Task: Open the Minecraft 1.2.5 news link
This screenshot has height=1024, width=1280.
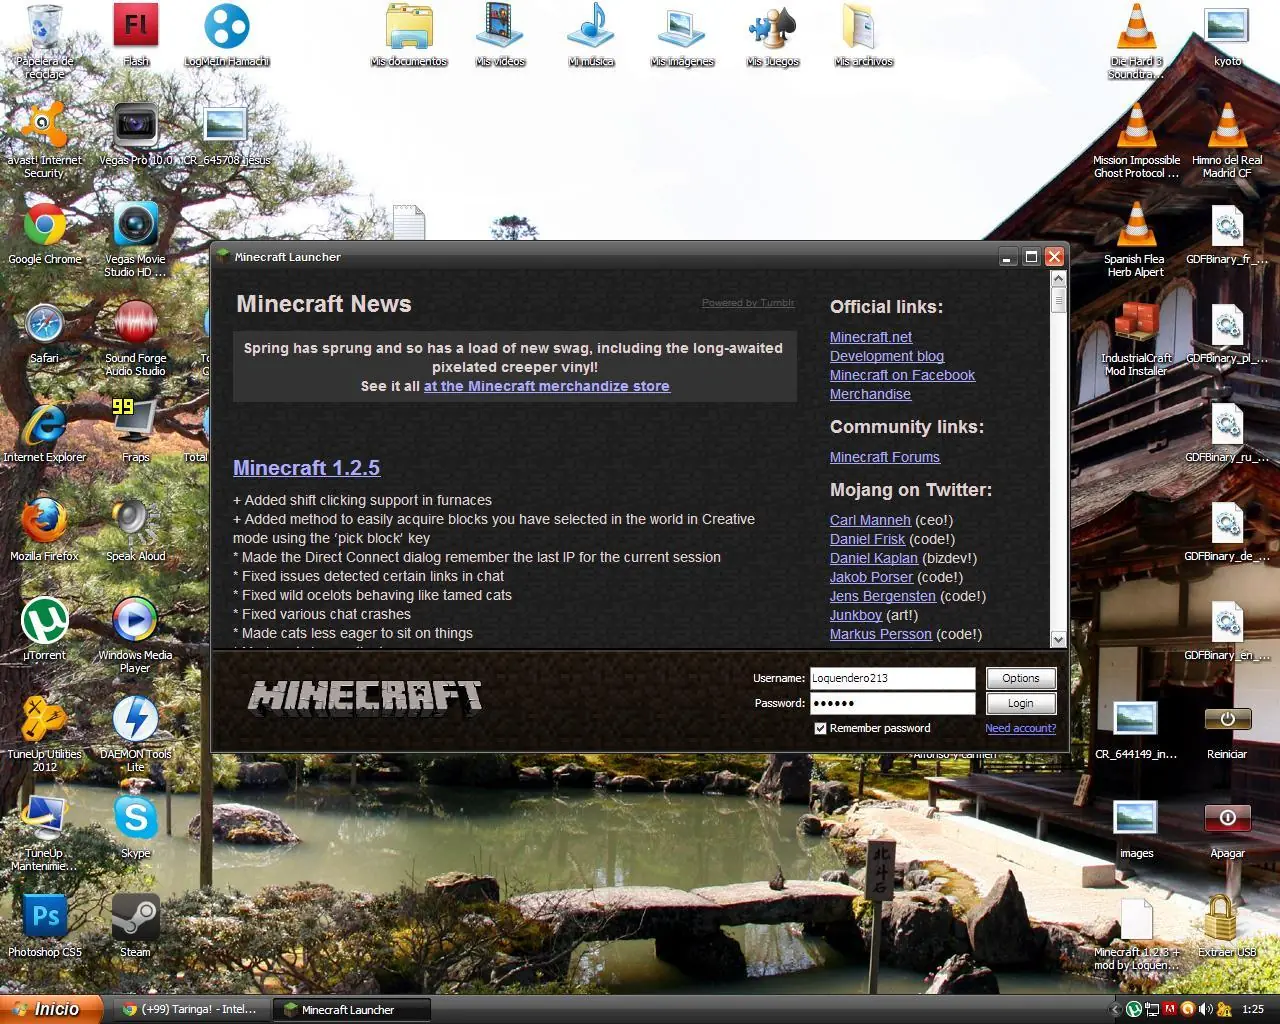Action: tap(306, 468)
